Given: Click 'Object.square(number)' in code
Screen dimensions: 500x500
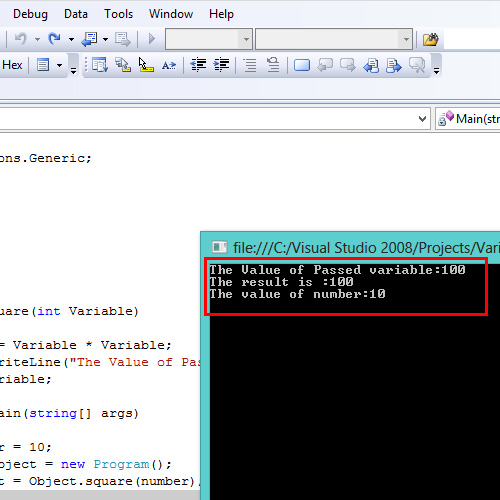Looking at the screenshot, I should click(x=112, y=481).
